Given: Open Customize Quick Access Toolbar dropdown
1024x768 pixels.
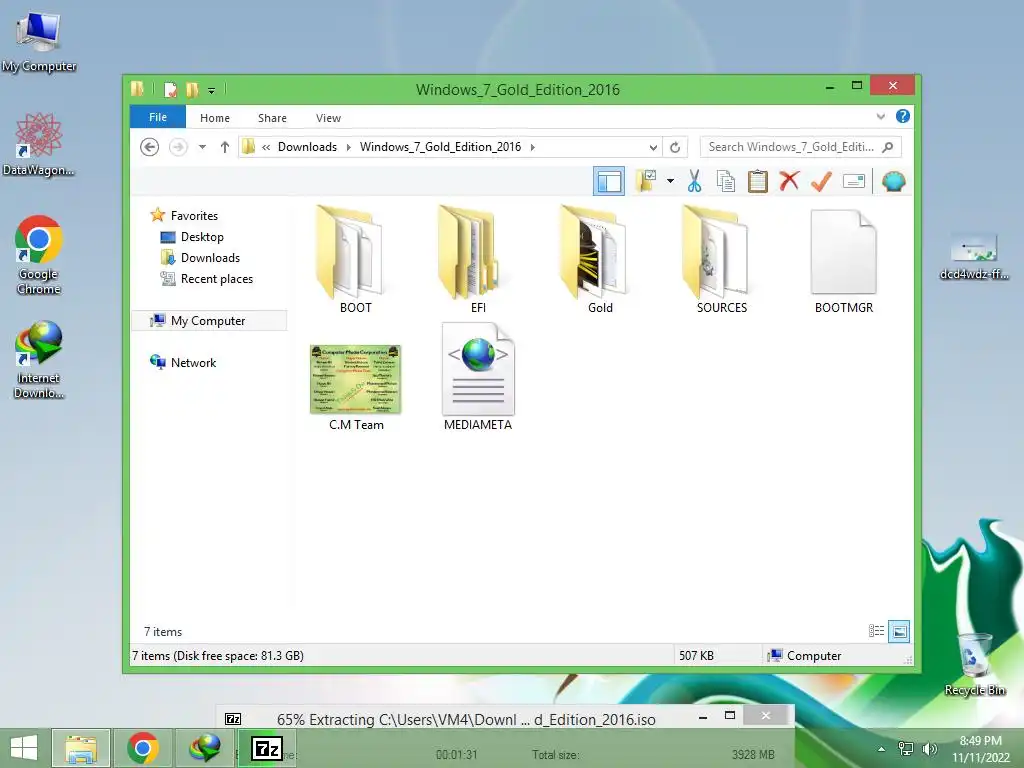Looking at the screenshot, I should 212,91.
